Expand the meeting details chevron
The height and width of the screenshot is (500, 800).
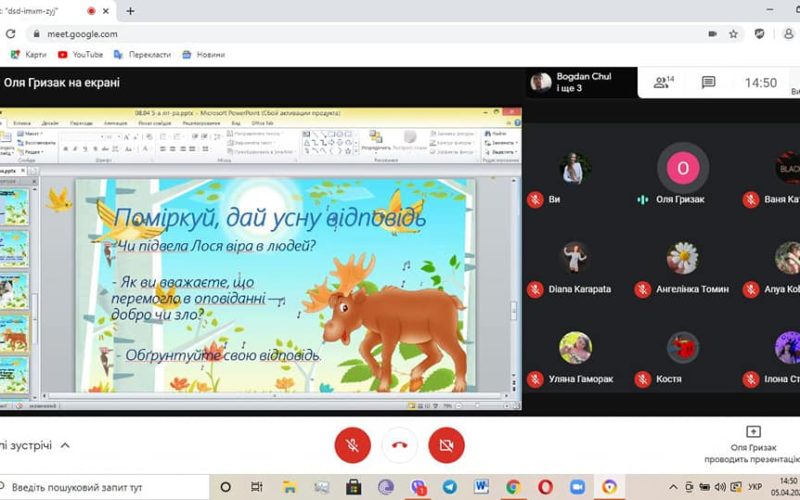pyautogui.click(x=65, y=445)
